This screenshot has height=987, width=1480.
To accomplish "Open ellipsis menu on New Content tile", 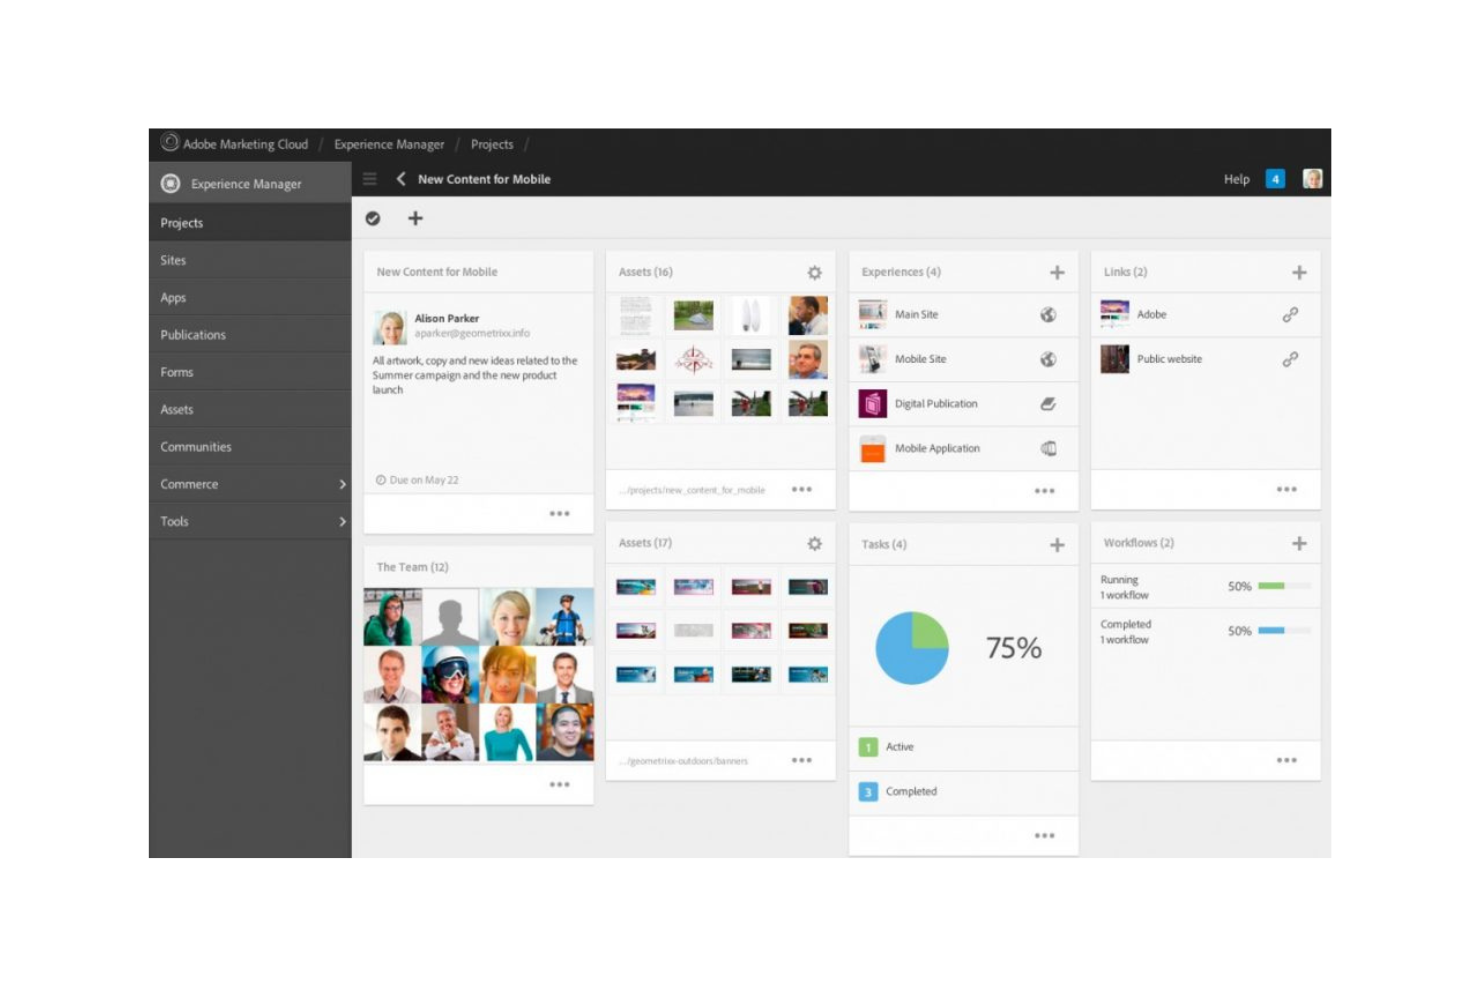I will pyautogui.click(x=559, y=514).
